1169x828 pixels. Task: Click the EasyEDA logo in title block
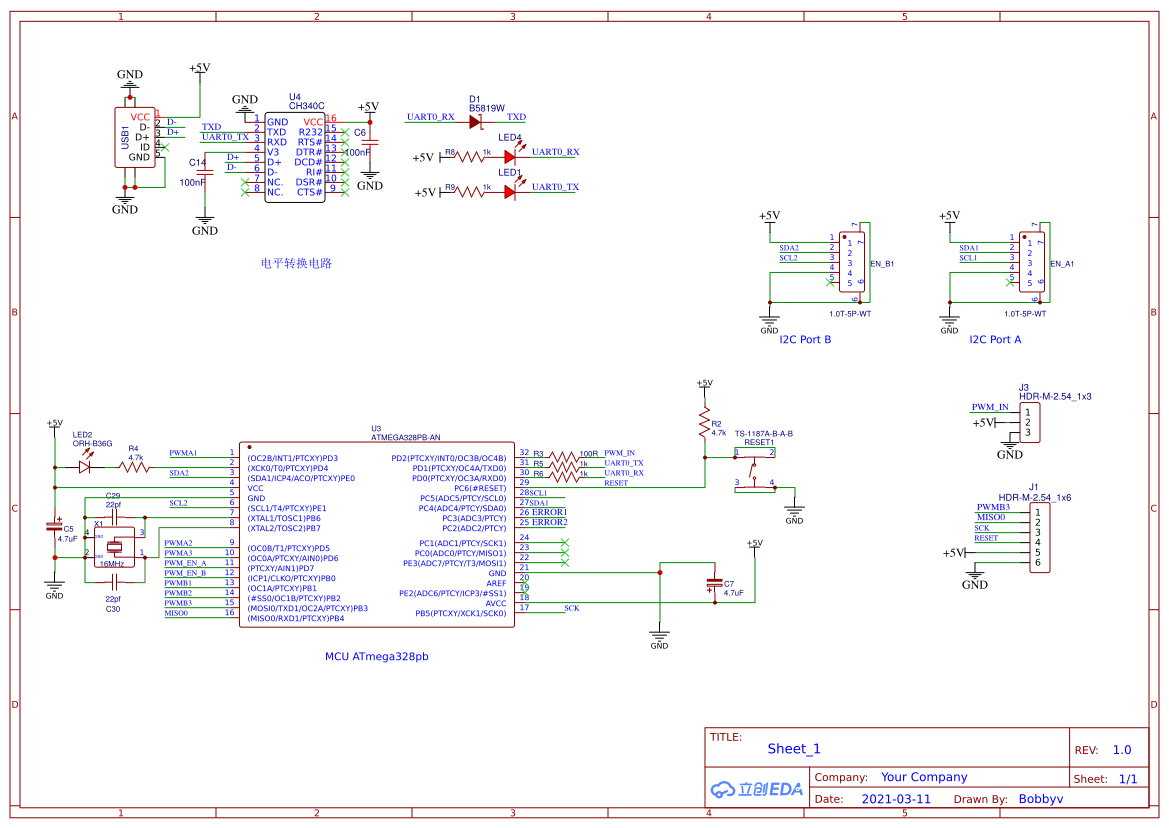coord(757,788)
